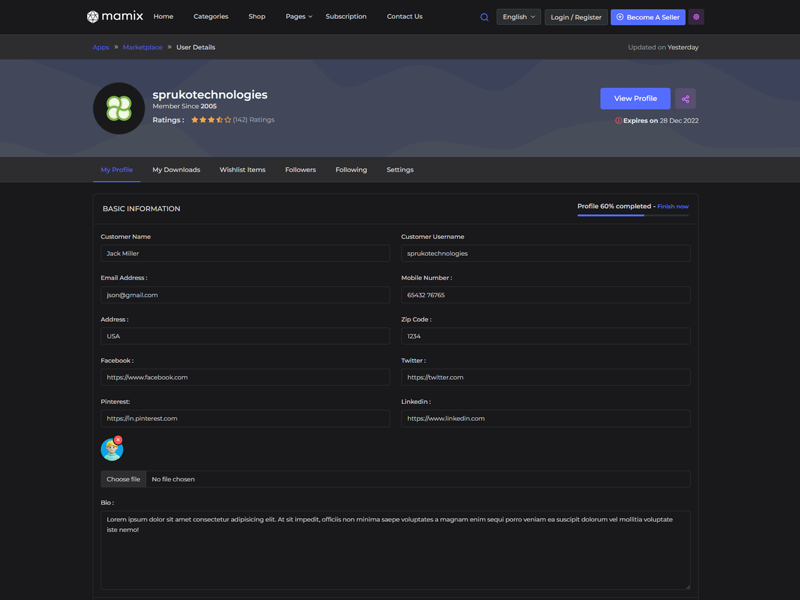This screenshot has width=800, height=600.
Task: Click the Become A Seller button
Action: (x=648, y=17)
